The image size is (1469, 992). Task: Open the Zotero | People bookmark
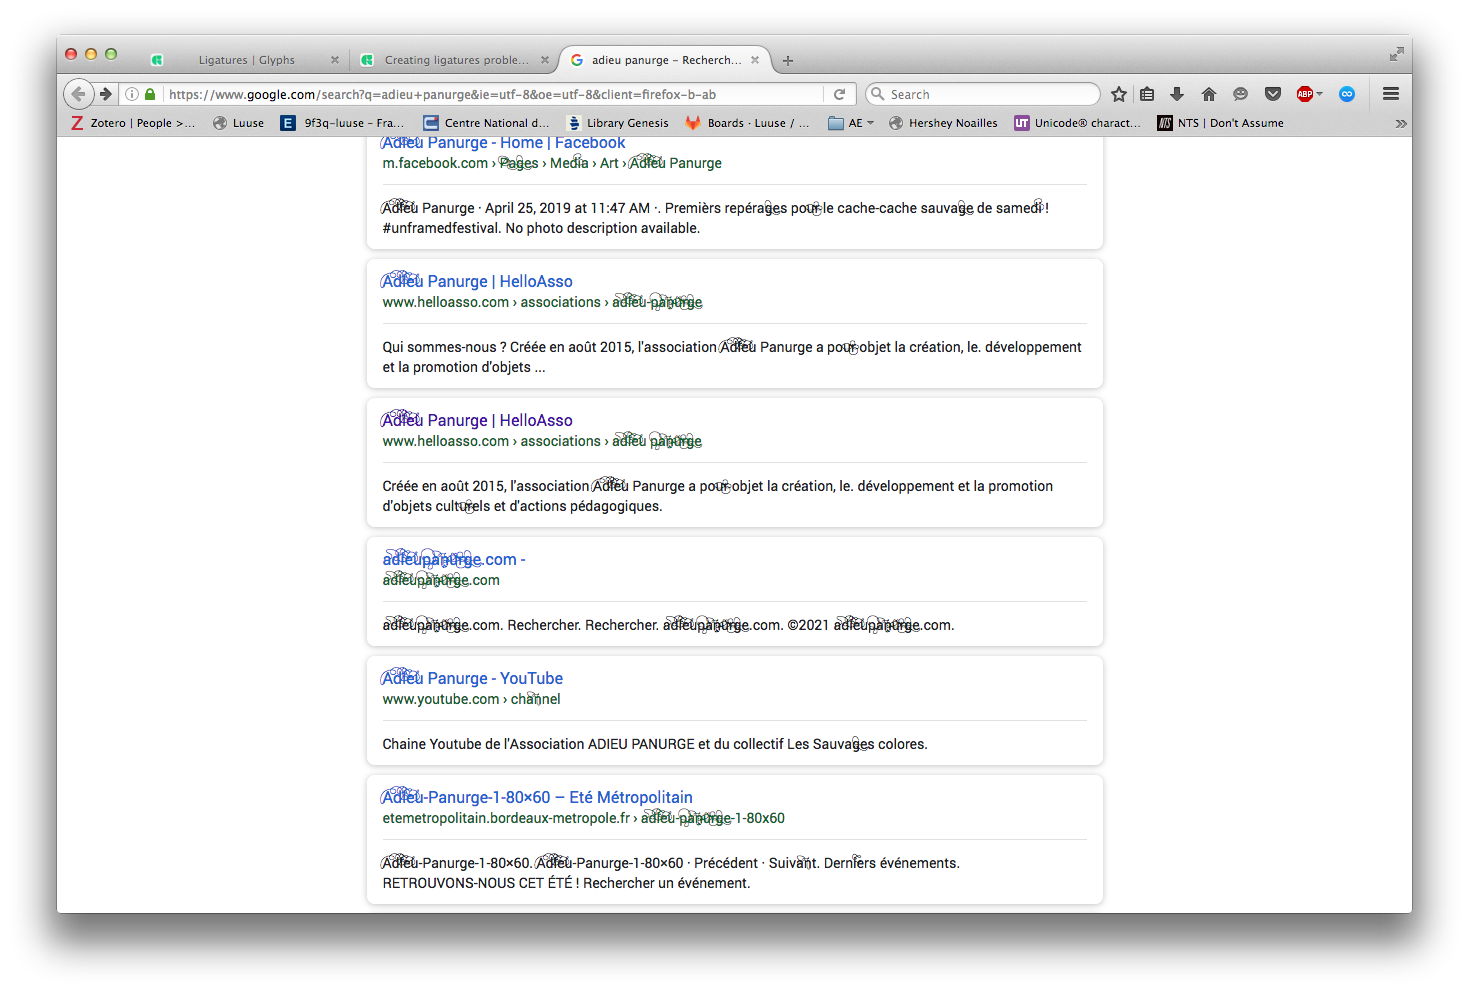click(x=133, y=123)
